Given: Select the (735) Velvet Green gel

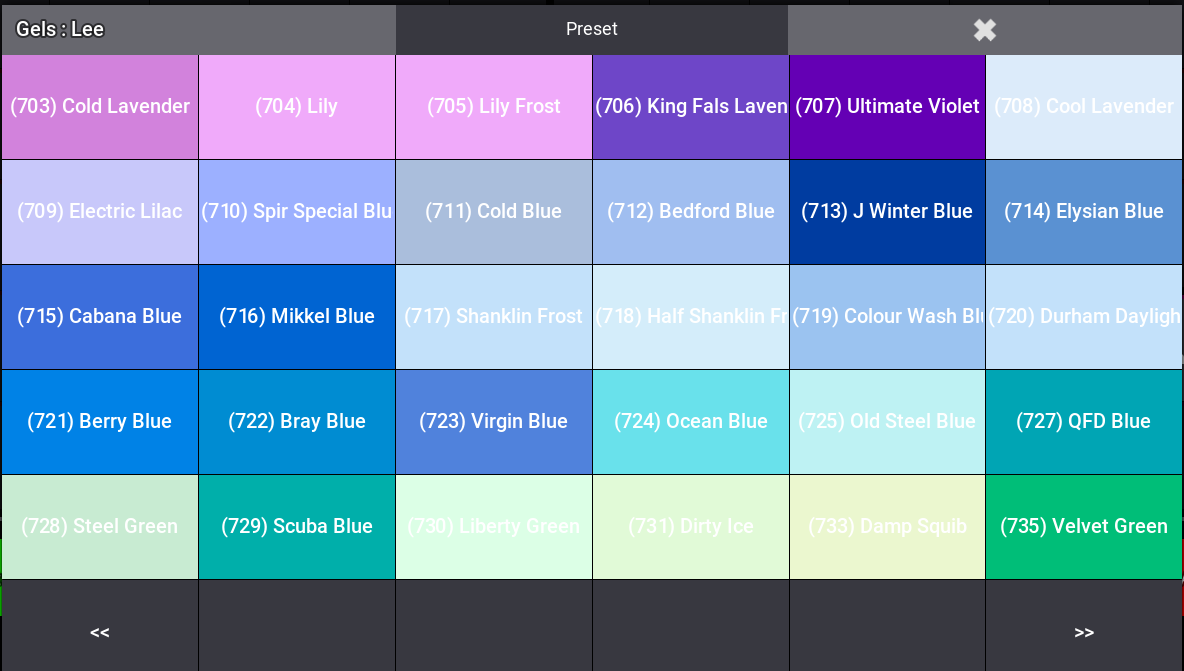Looking at the screenshot, I should [x=1084, y=527].
